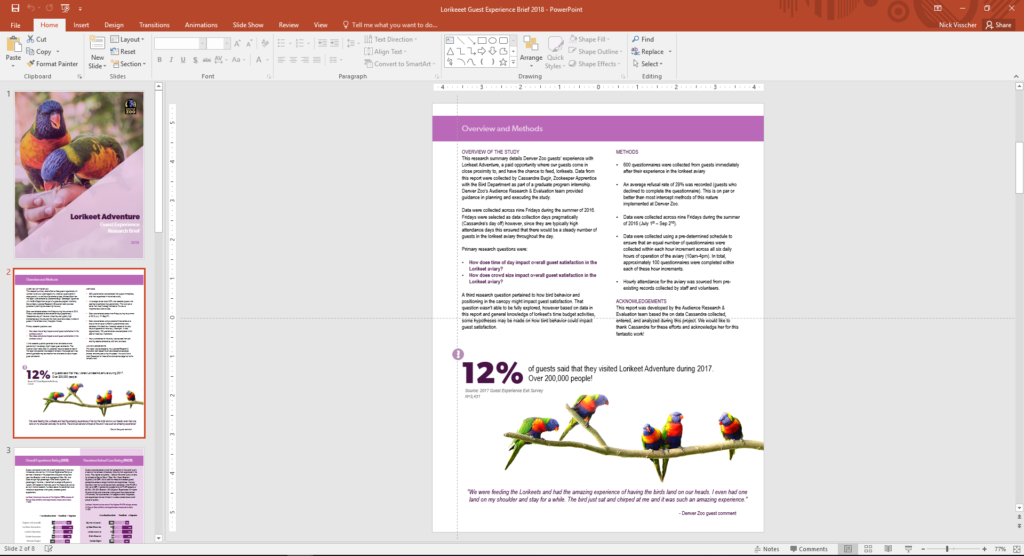Open the Layout dropdown
The width and height of the screenshot is (1024, 556).
point(127,39)
